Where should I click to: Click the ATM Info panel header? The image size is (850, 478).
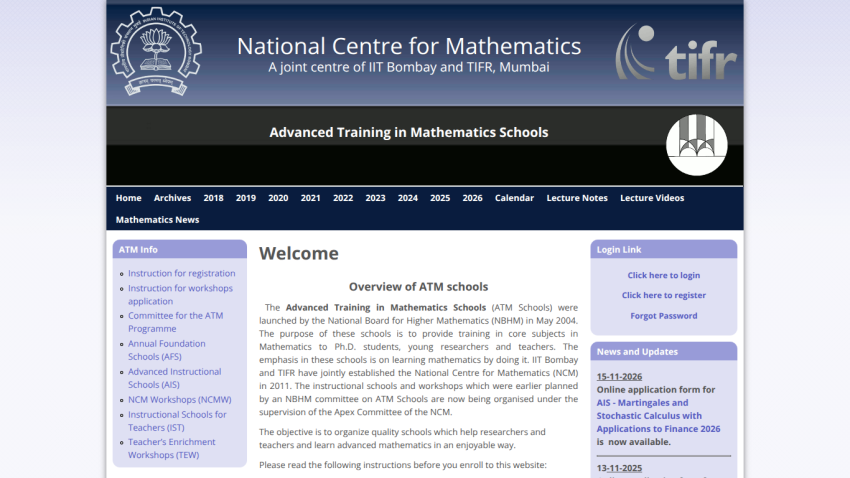[179, 249]
